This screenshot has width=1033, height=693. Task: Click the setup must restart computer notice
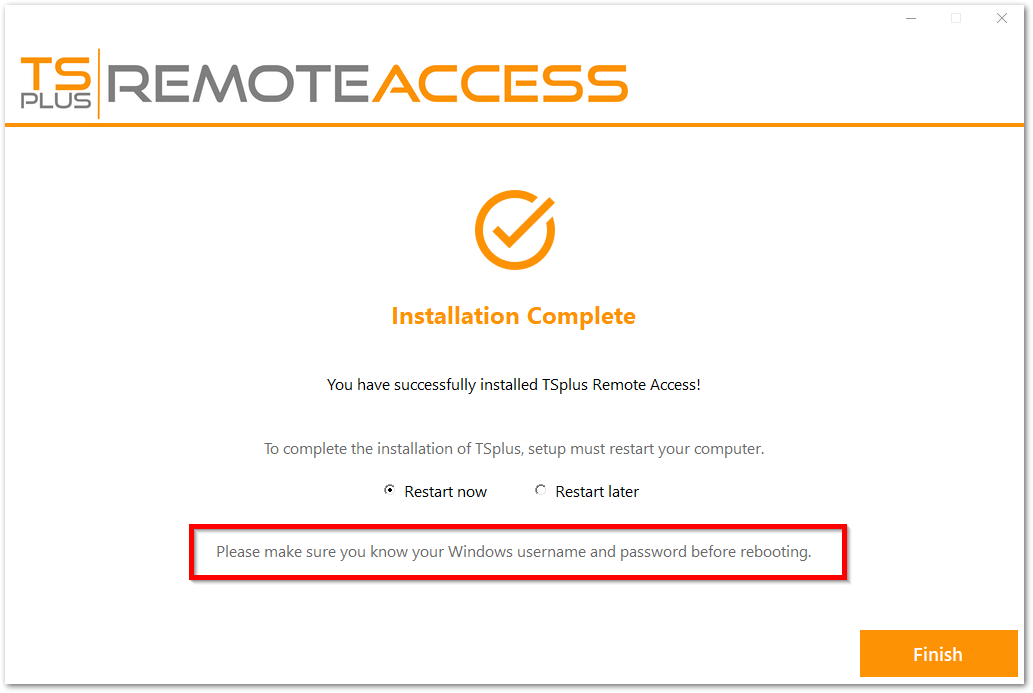tap(514, 449)
